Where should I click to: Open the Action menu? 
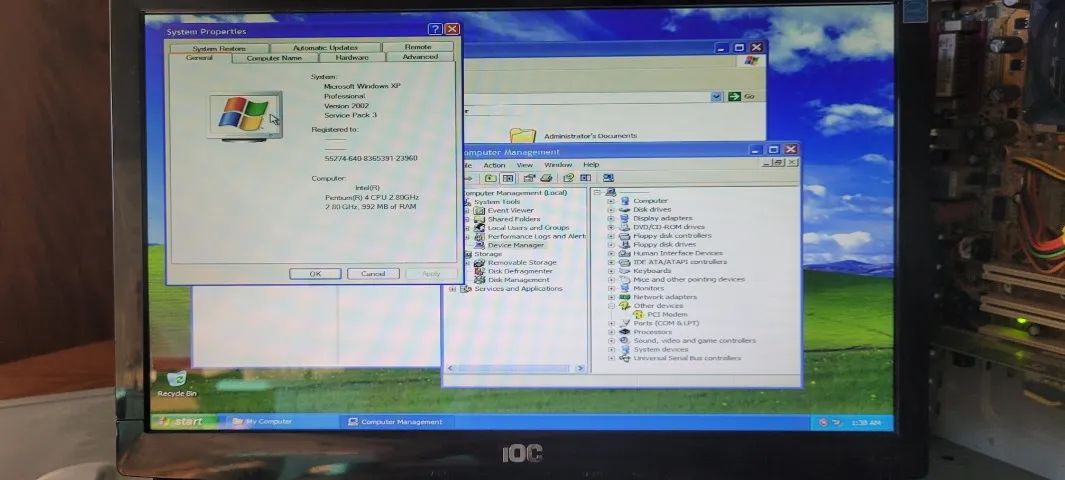494,165
